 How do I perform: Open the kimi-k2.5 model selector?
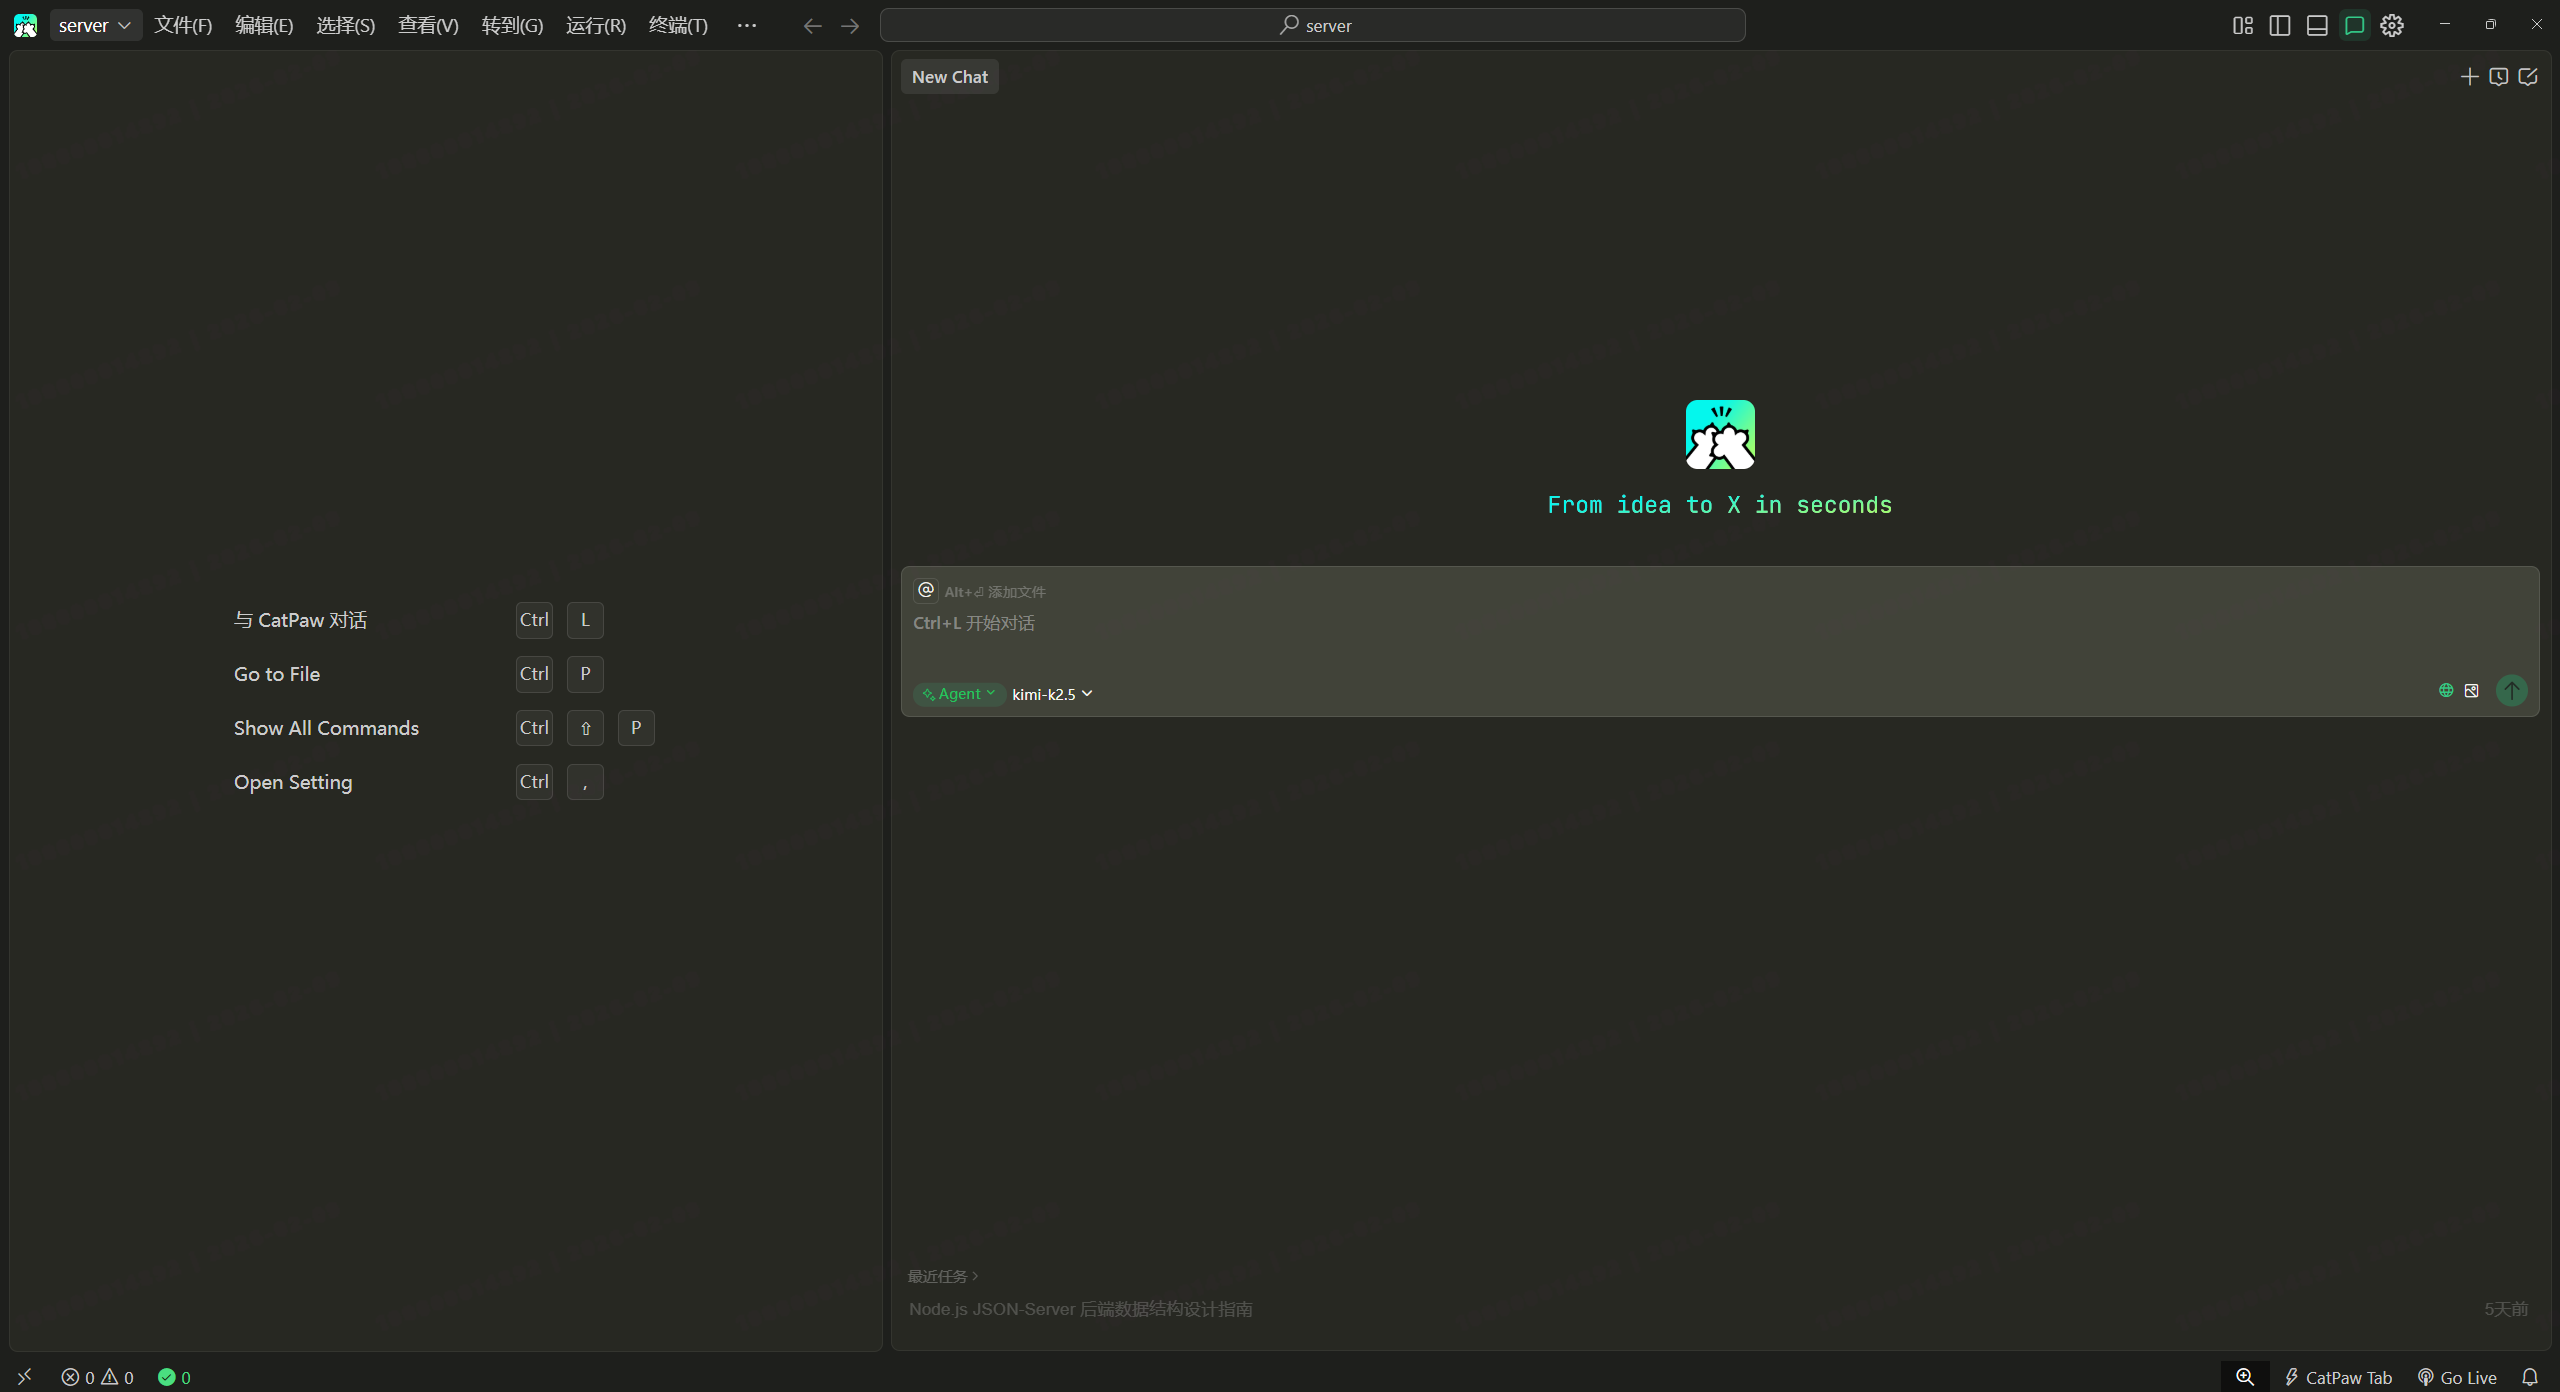[1052, 694]
